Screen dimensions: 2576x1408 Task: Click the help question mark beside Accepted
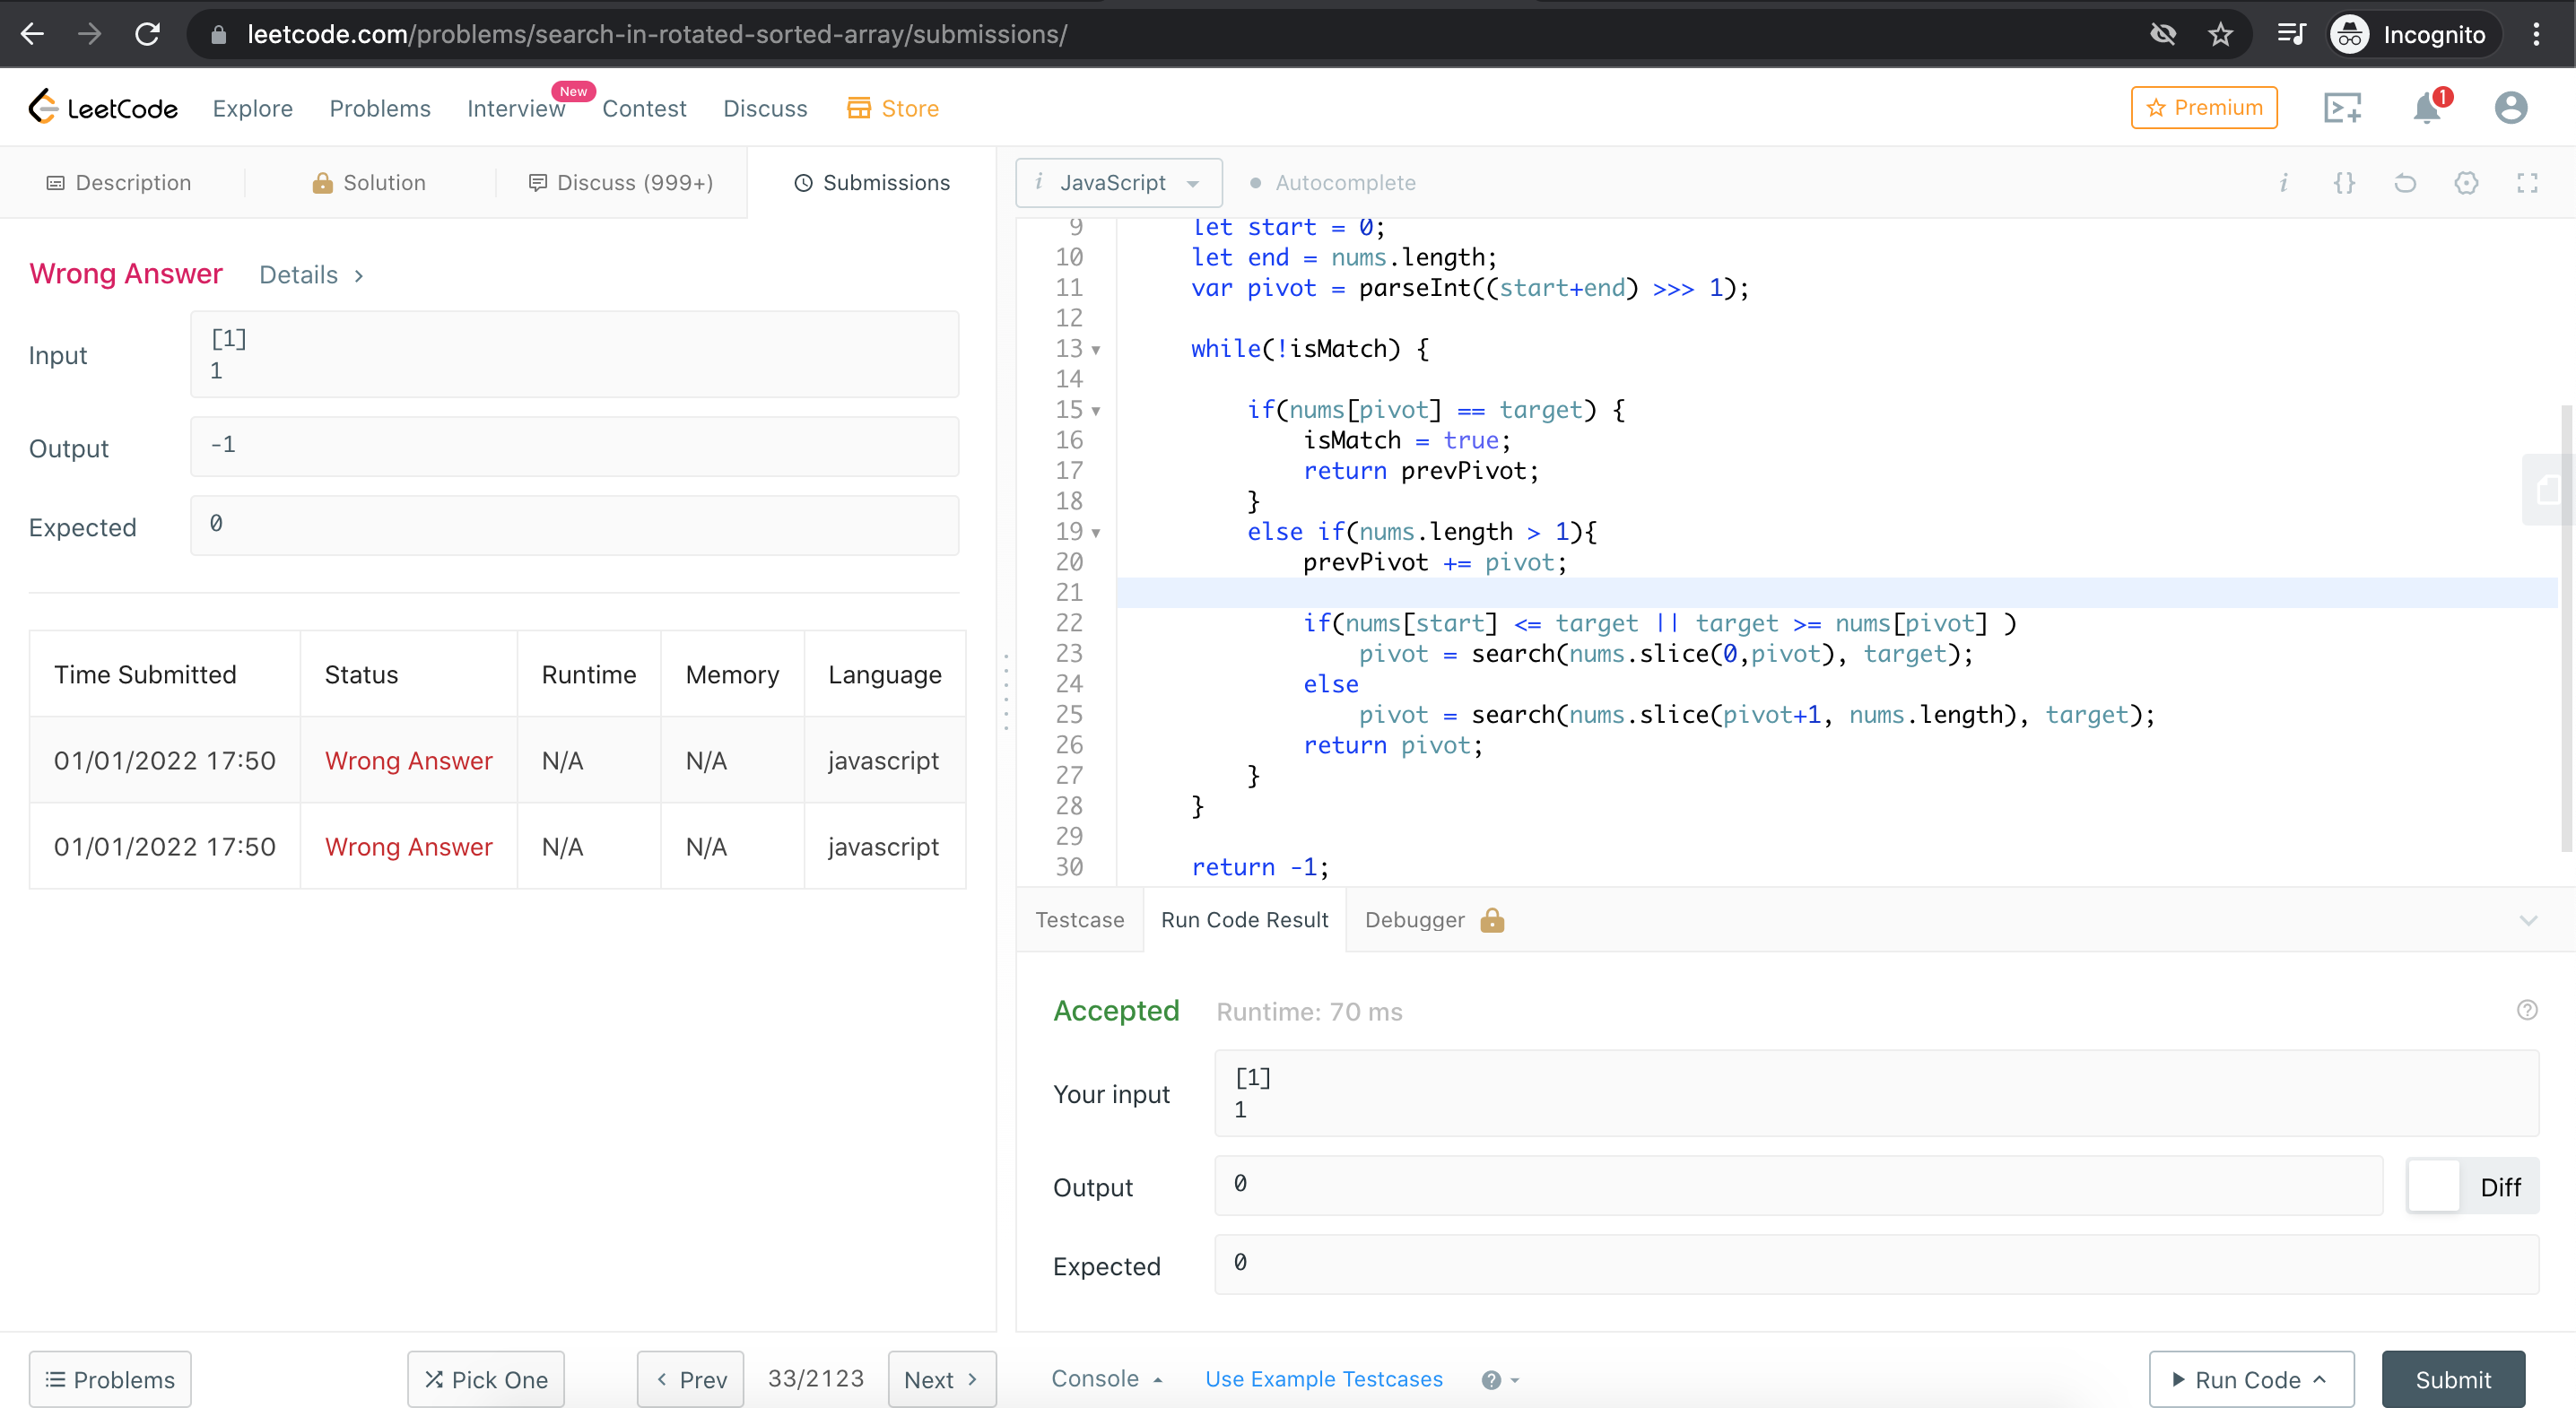[2526, 1010]
